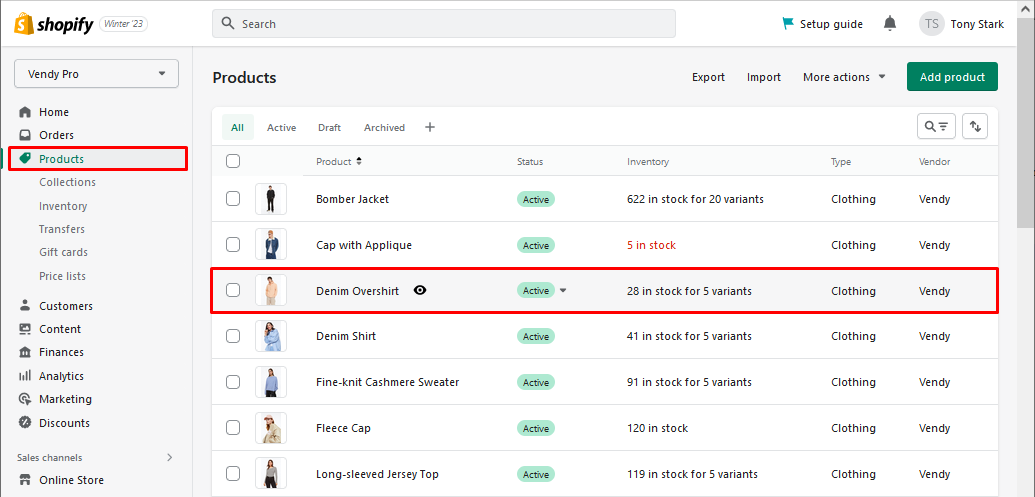Add a new view with the plus icon

tap(430, 127)
